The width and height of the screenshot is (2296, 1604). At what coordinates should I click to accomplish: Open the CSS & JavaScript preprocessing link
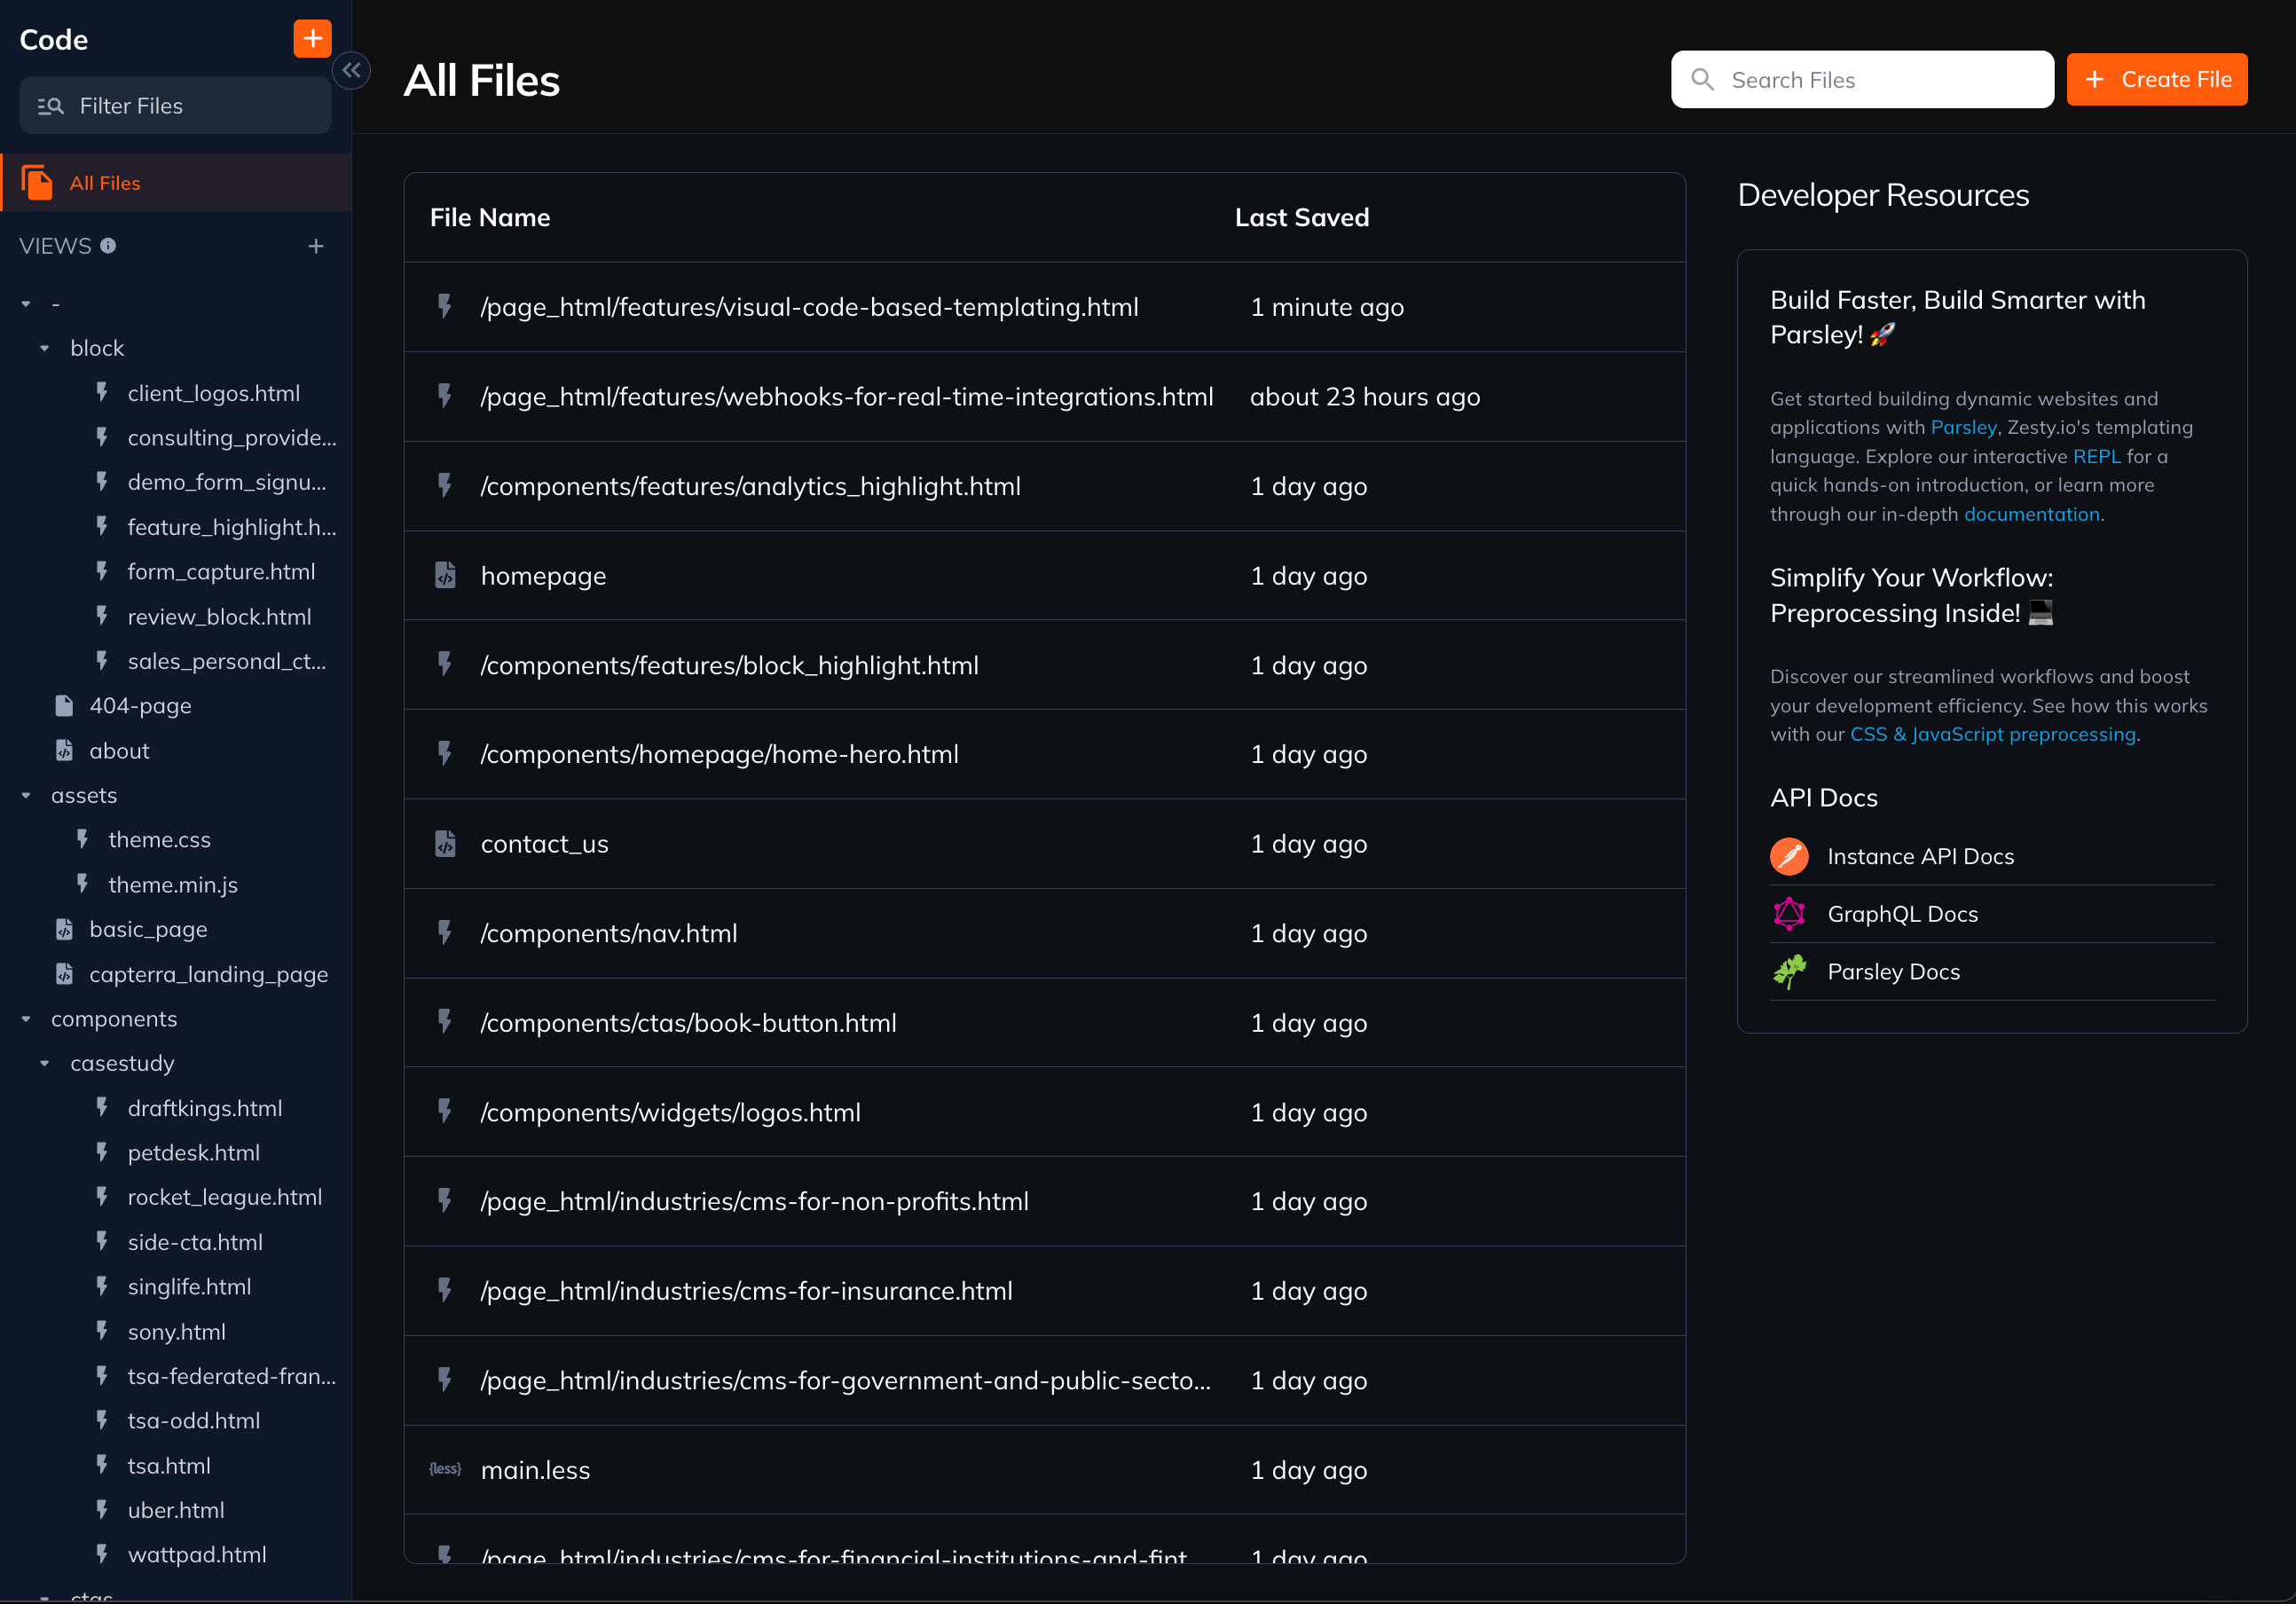[1992, 734]
